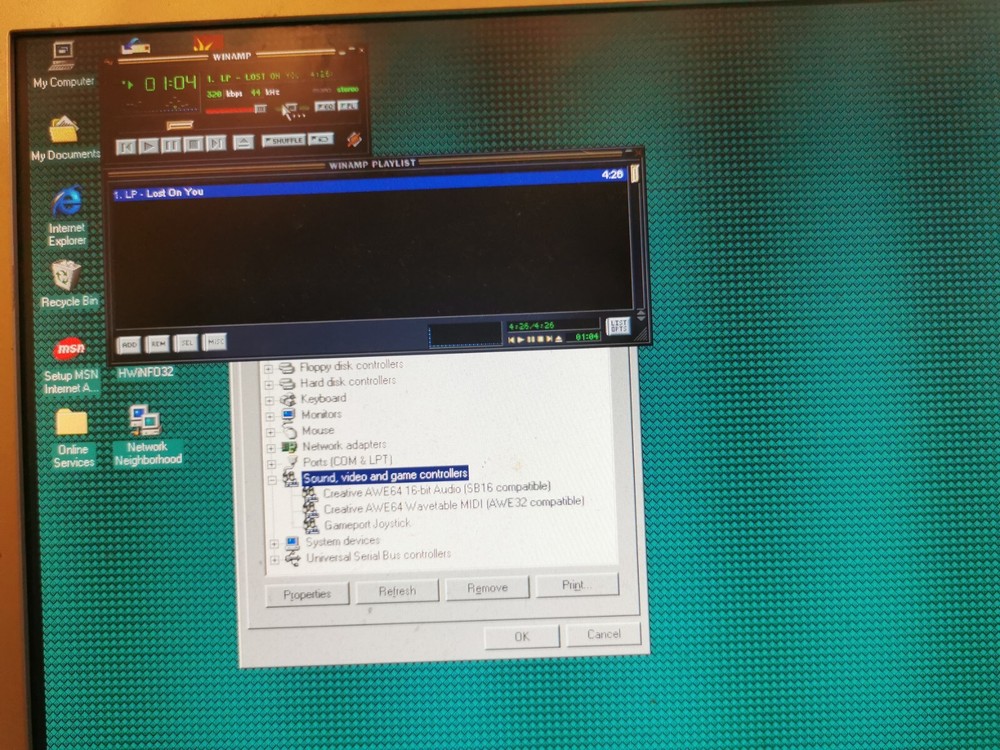Toggle Repeat mode next to Shuffle
This screenshot has width=1000, height=750.
321,139
